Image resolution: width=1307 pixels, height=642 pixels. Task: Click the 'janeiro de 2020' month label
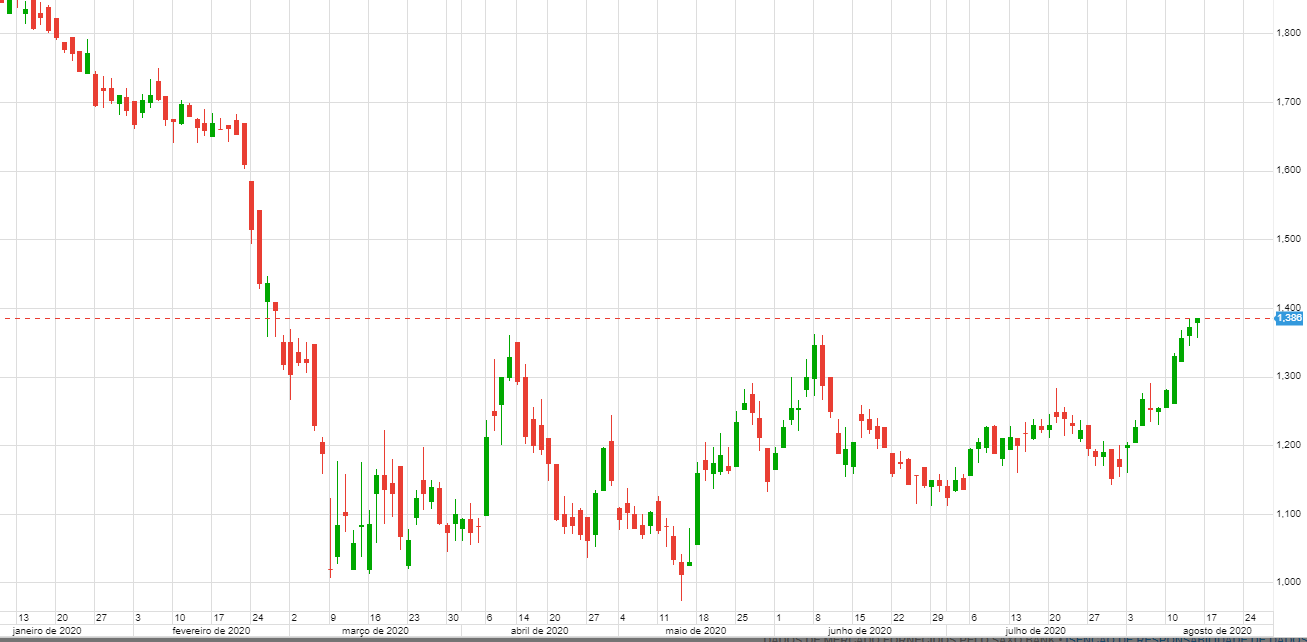(47, 631)
